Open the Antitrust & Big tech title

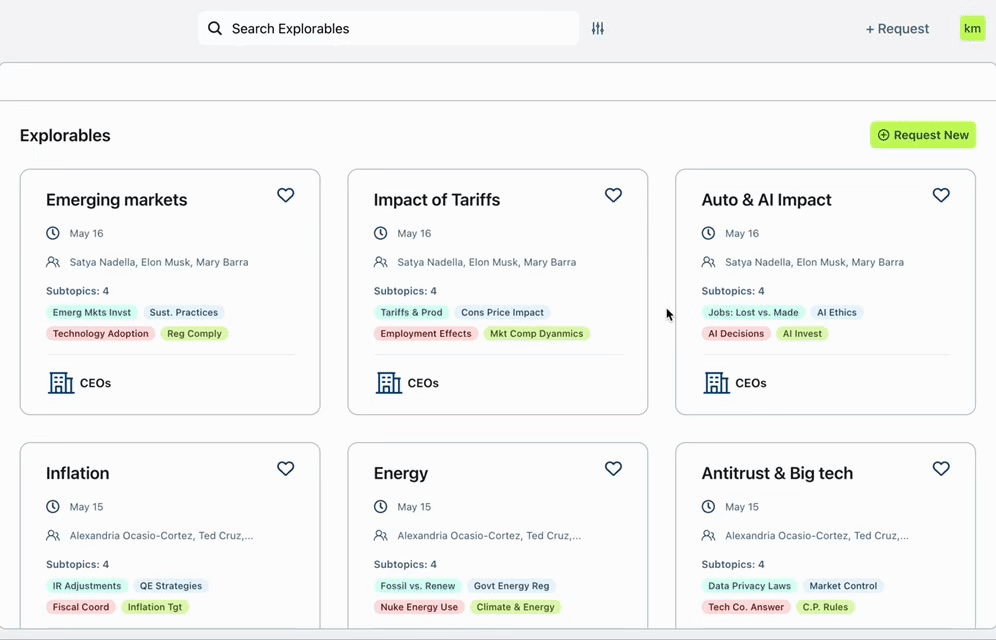click(777, 473)
